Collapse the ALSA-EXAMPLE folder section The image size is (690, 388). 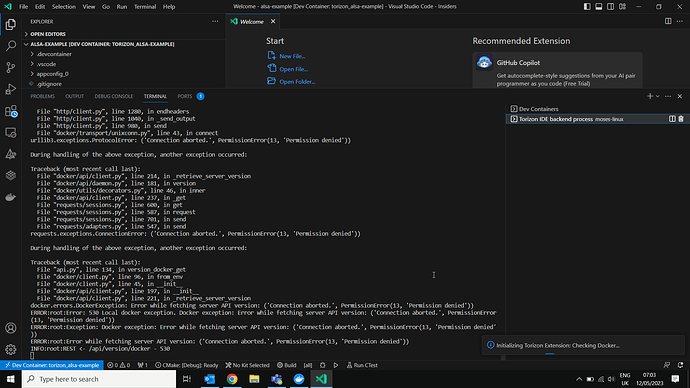[x=124, y=44]
